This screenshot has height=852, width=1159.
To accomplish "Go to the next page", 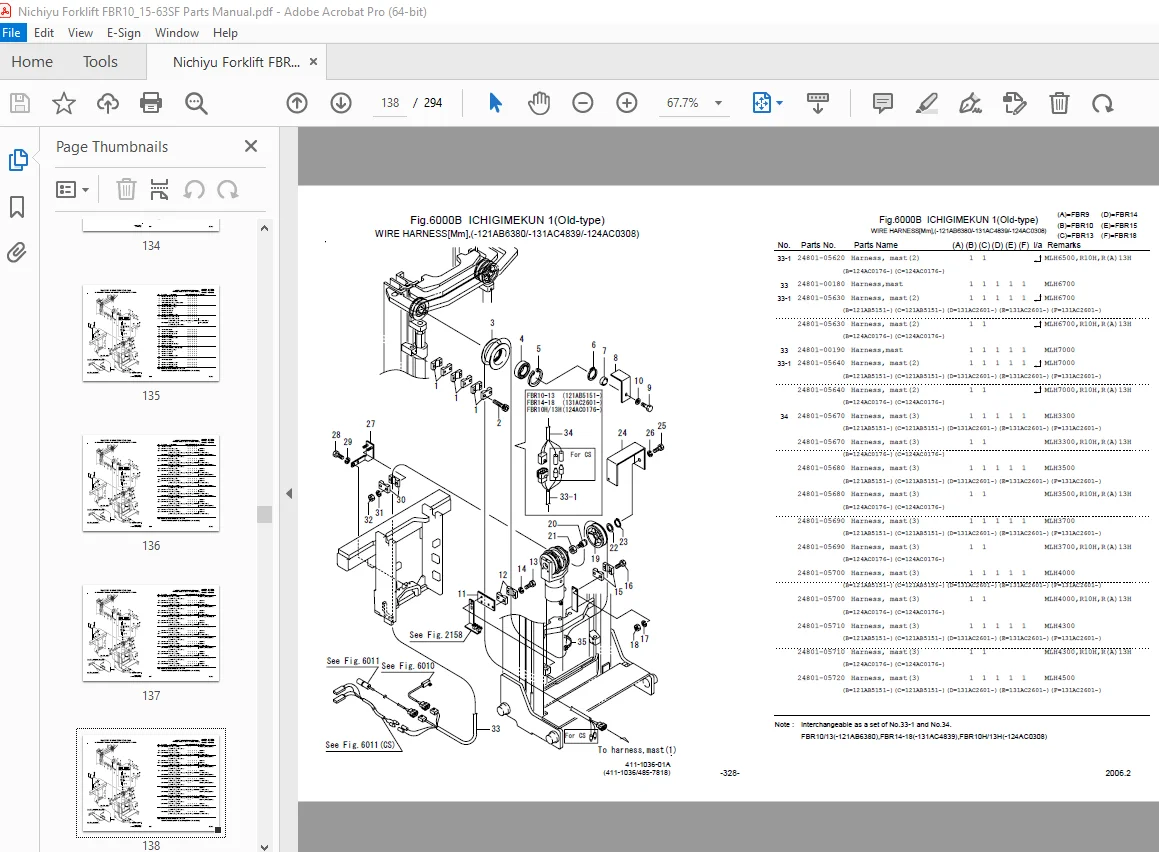I will coord(341,103).
